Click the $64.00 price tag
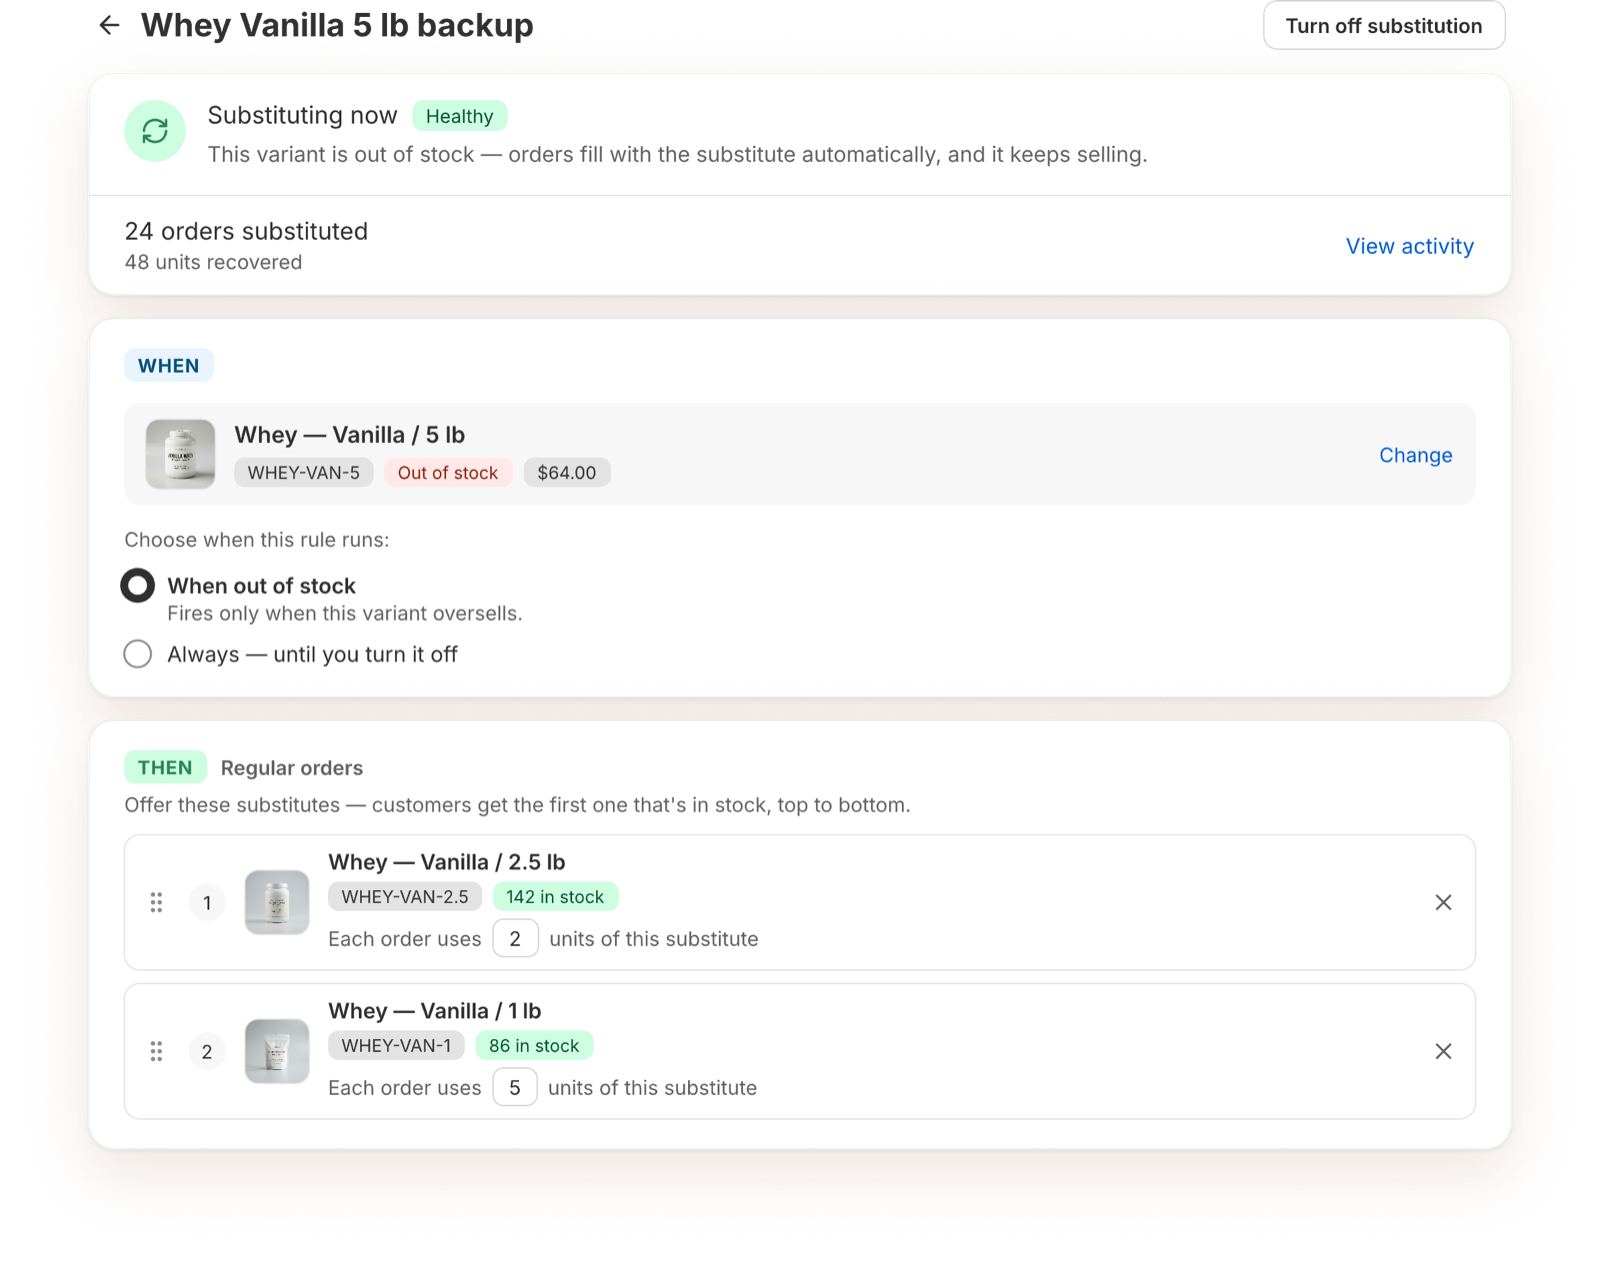The image size is (1600, 1262). (x=567, y=473)
